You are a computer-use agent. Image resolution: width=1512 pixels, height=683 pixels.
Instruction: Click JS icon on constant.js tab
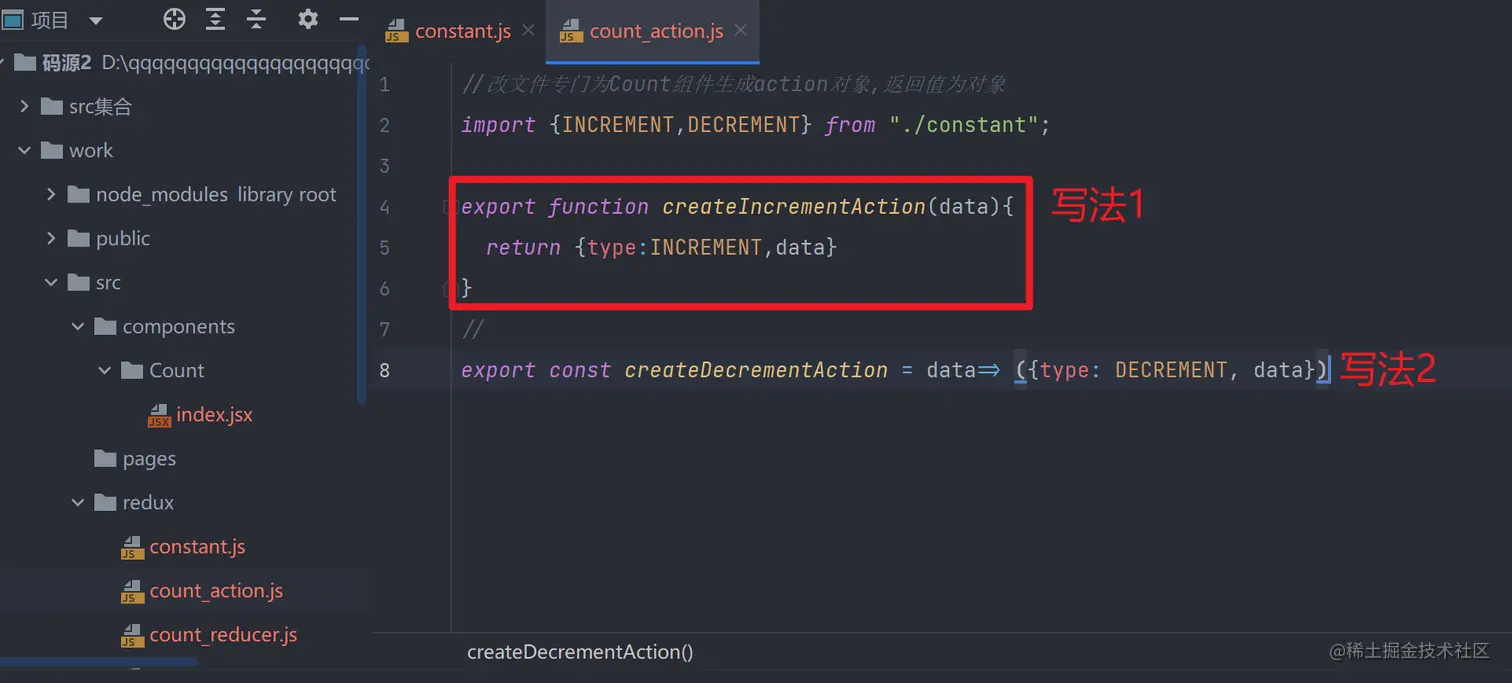coord(397,31)
